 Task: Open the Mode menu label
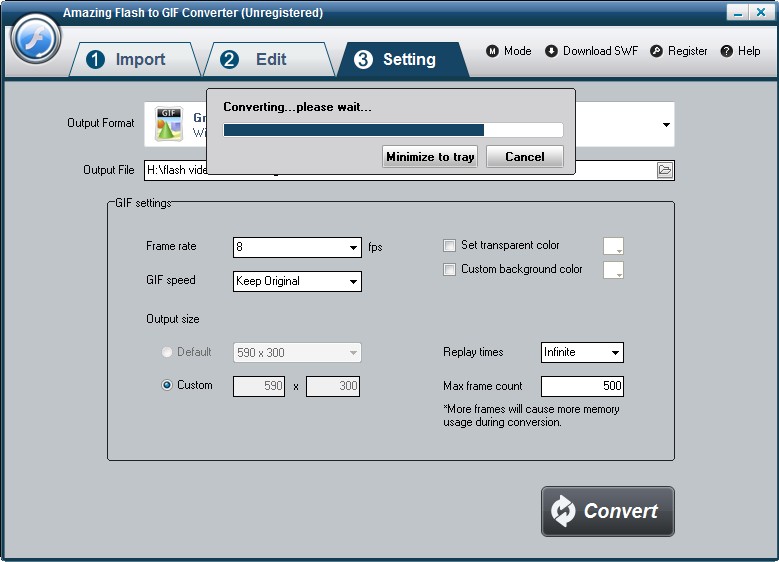click(517, 51)
